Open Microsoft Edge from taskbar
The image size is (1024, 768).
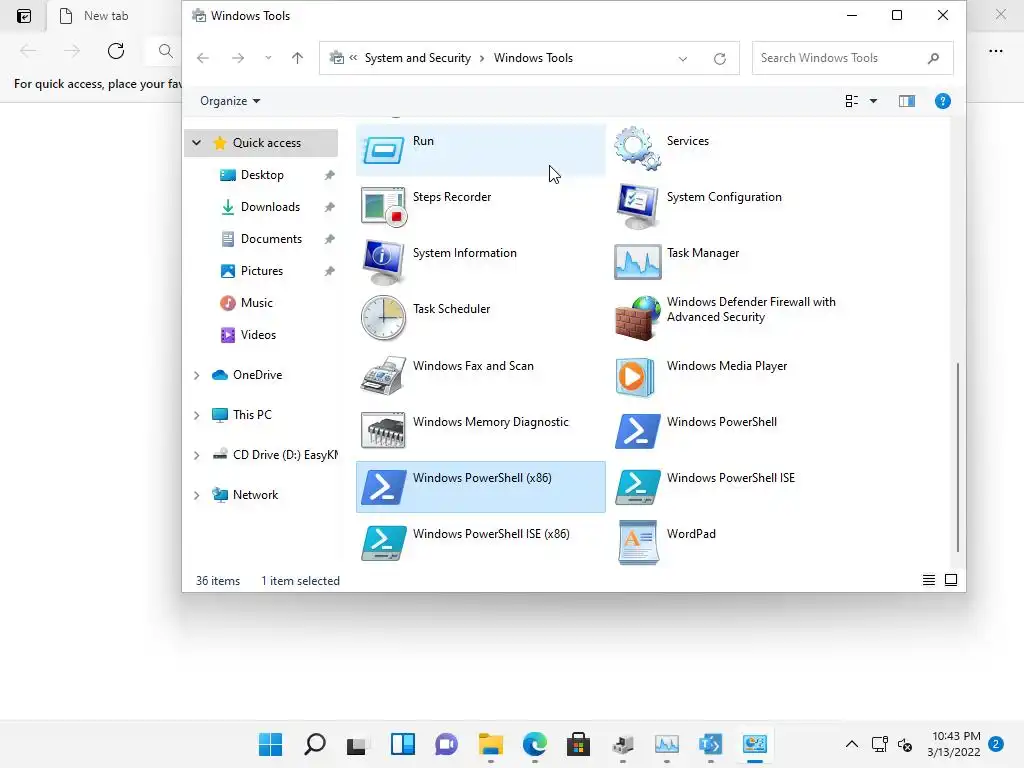tap(534, 744)
